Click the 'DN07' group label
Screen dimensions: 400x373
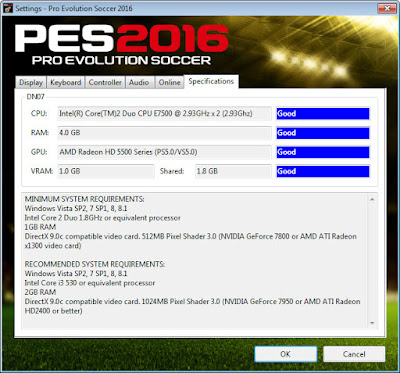click(35, 97)
